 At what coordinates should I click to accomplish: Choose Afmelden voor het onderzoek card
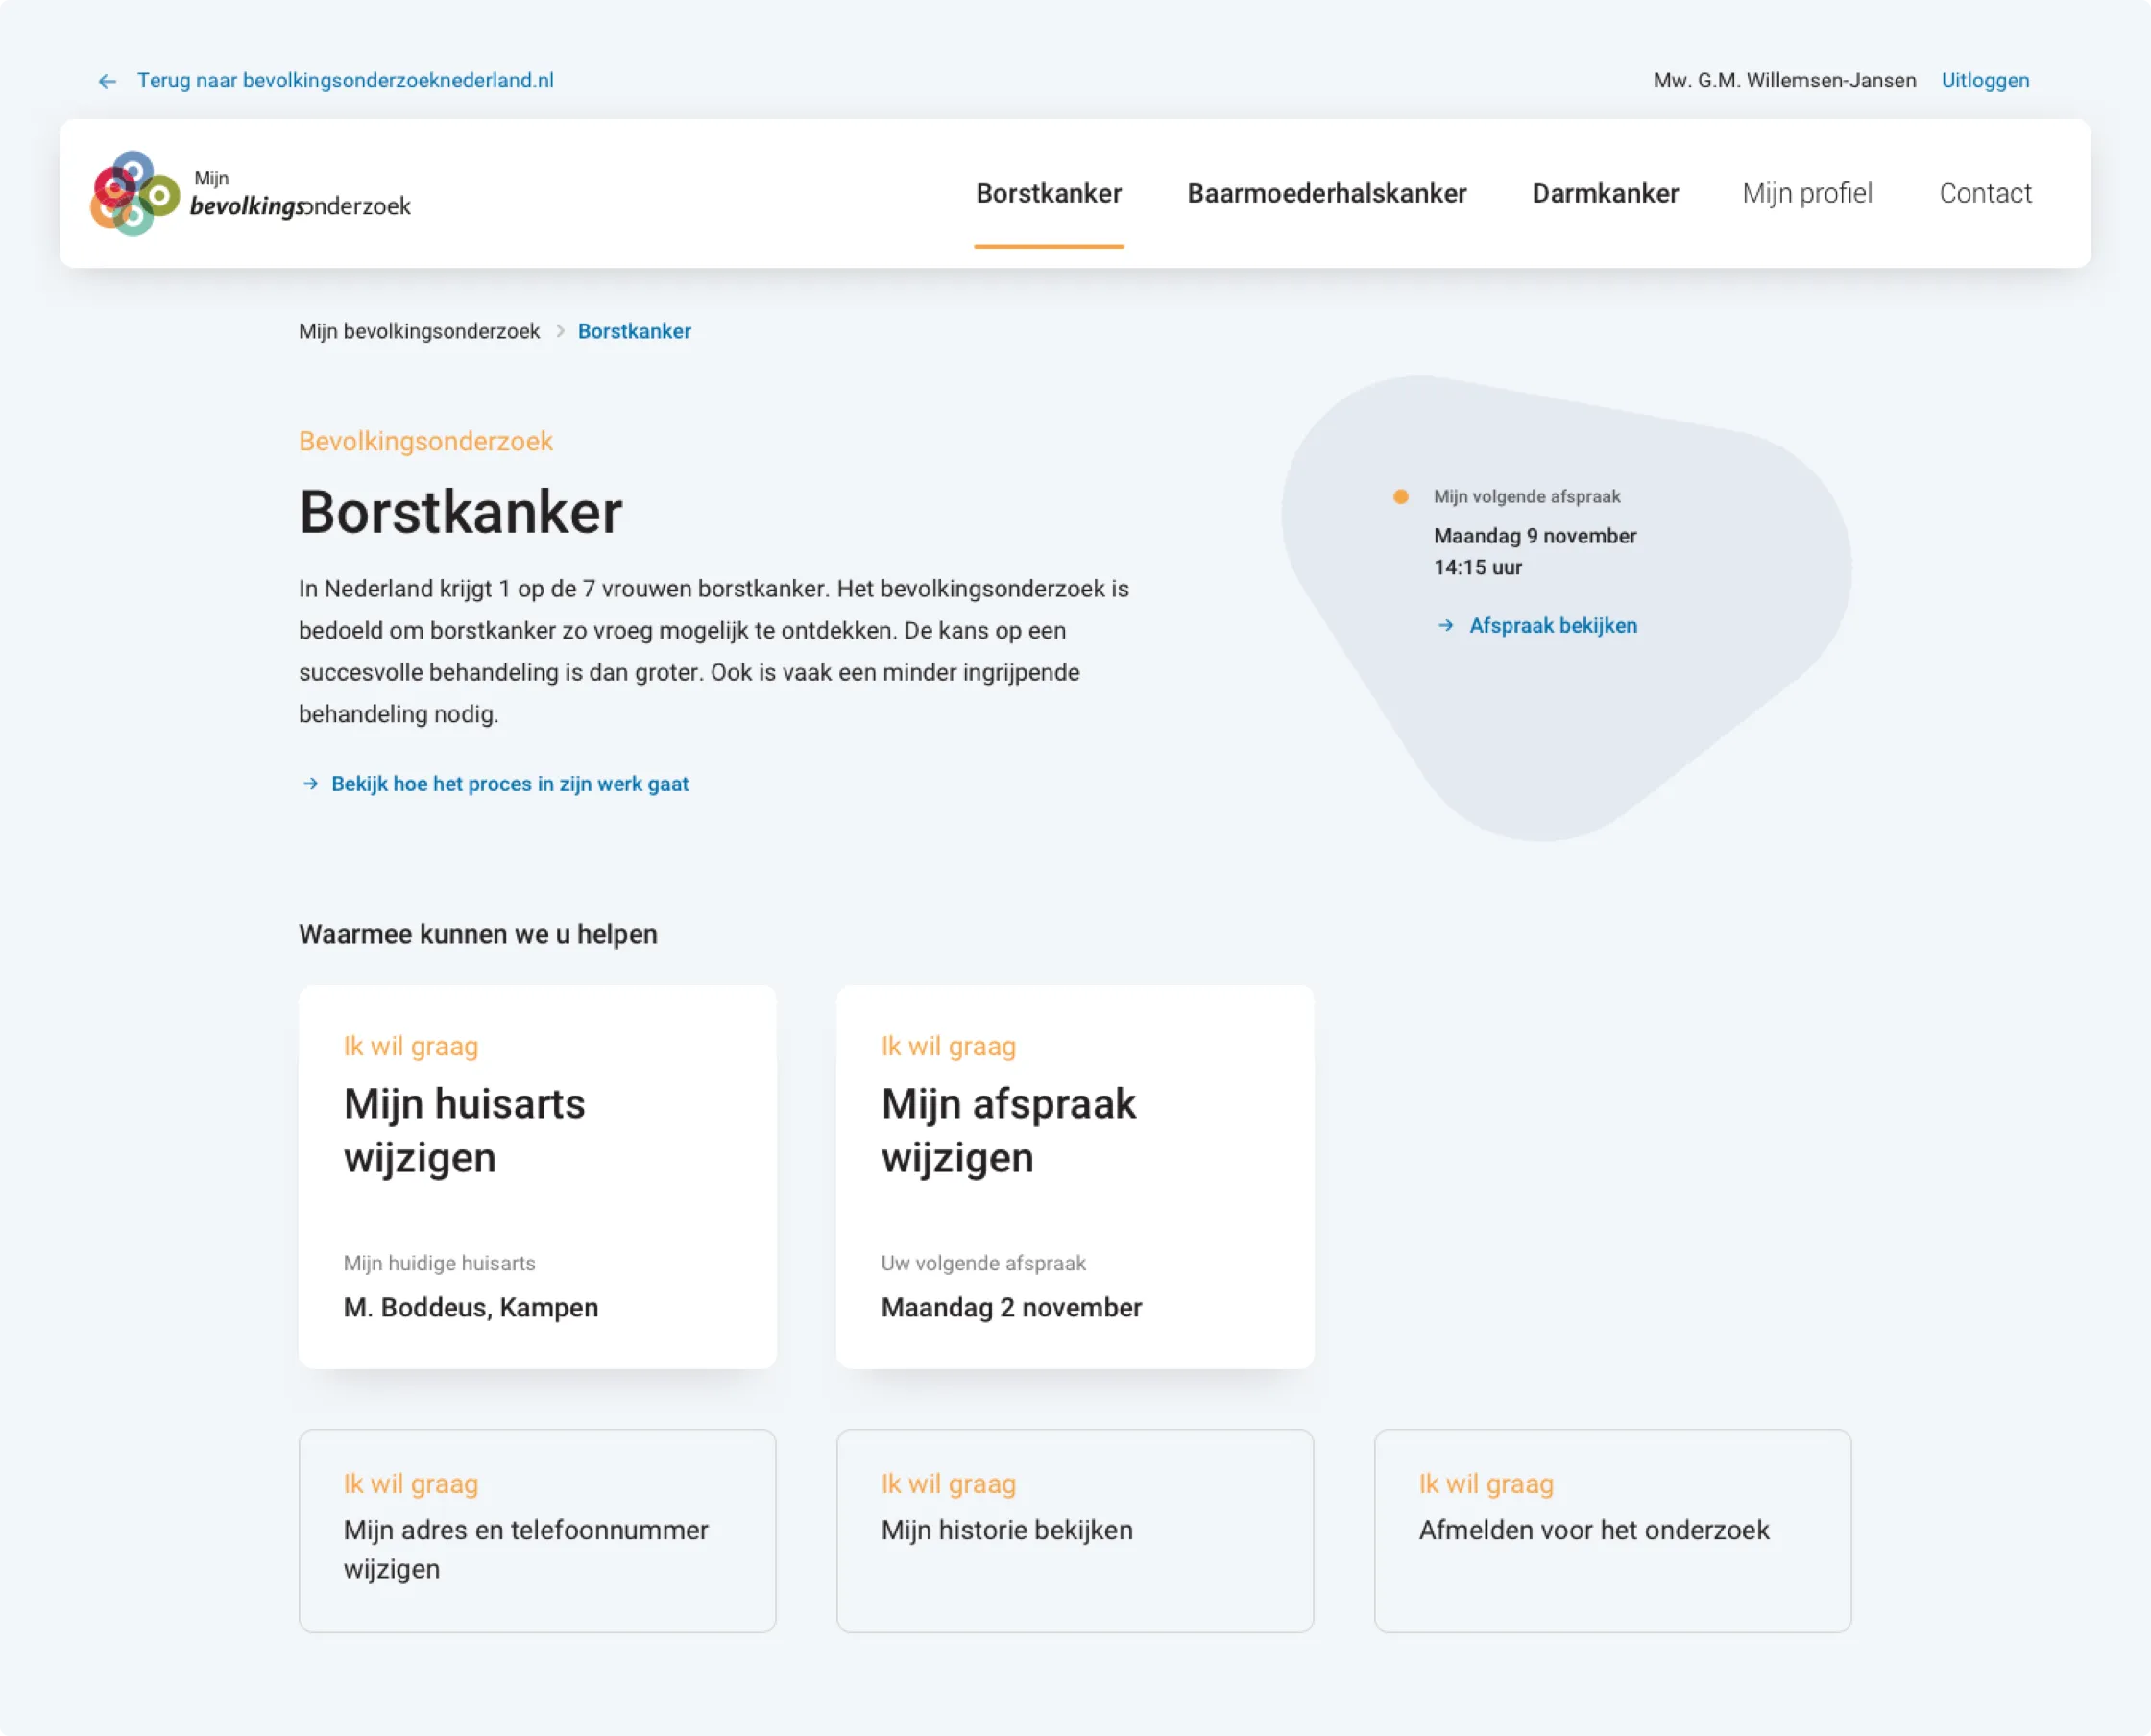[x=1611, y=1530]
